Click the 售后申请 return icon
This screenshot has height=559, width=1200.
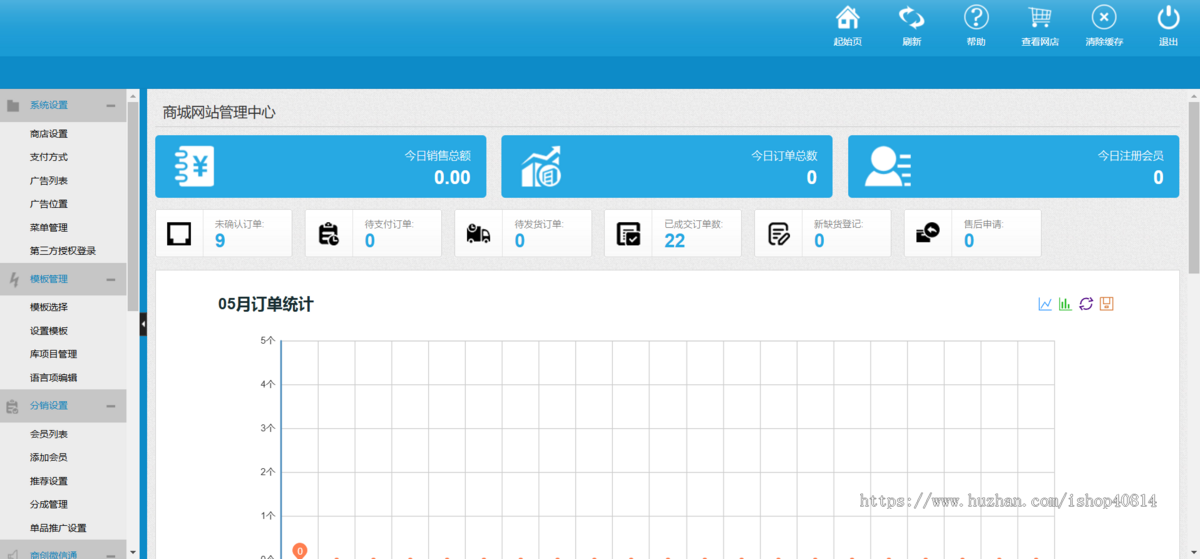tap(928, 234)
